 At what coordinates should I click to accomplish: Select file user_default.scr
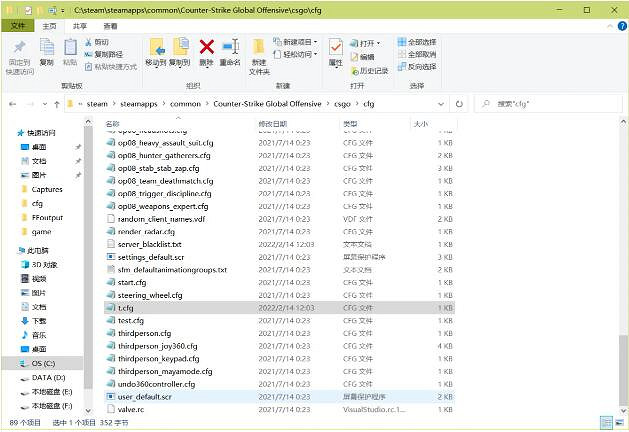coord(280,397)
